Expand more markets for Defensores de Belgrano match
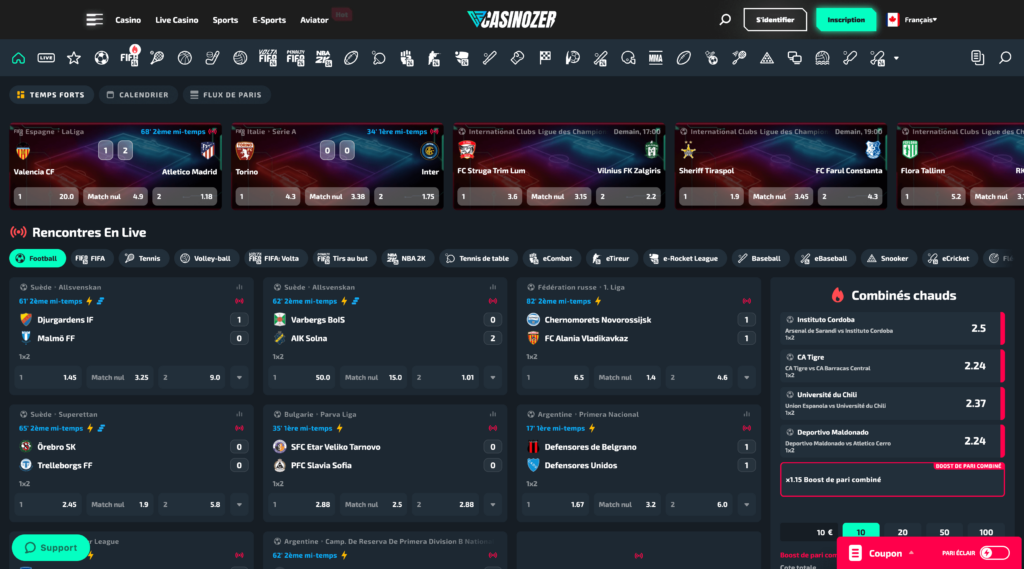1024x569 pixels. (x=746, y=504)
